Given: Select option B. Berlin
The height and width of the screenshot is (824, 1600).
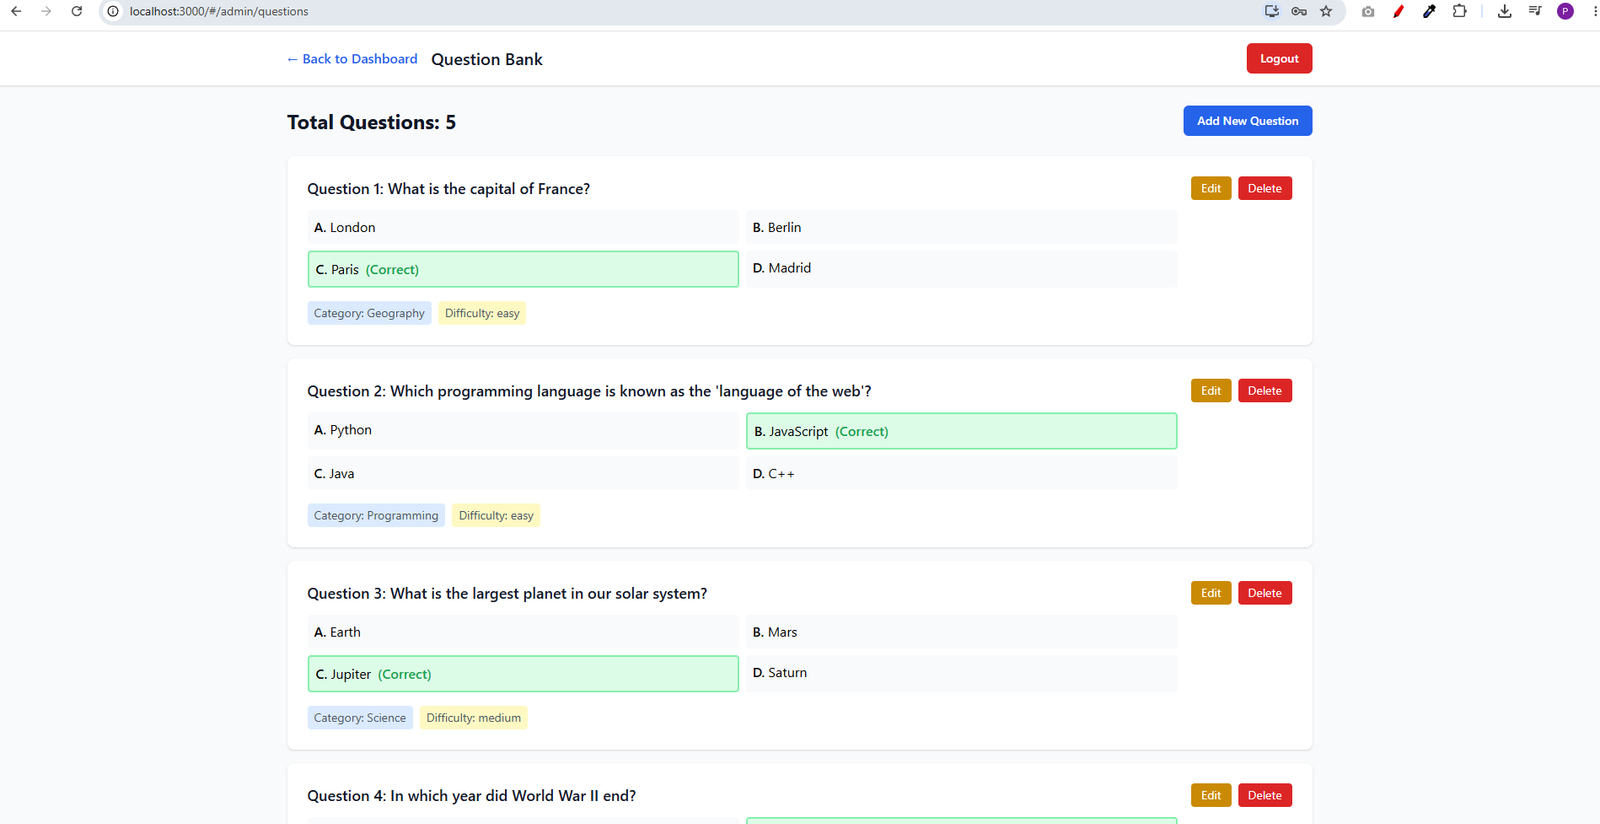Looking at the screenshot, I should click(961, 227).
